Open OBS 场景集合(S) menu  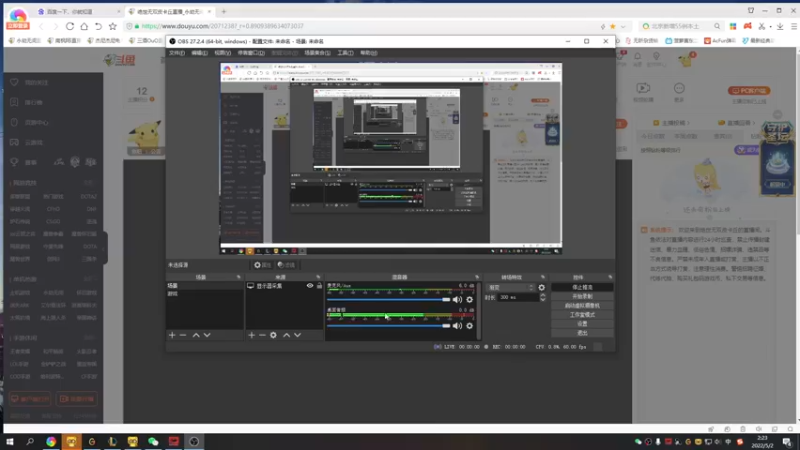tap(317, 53)
